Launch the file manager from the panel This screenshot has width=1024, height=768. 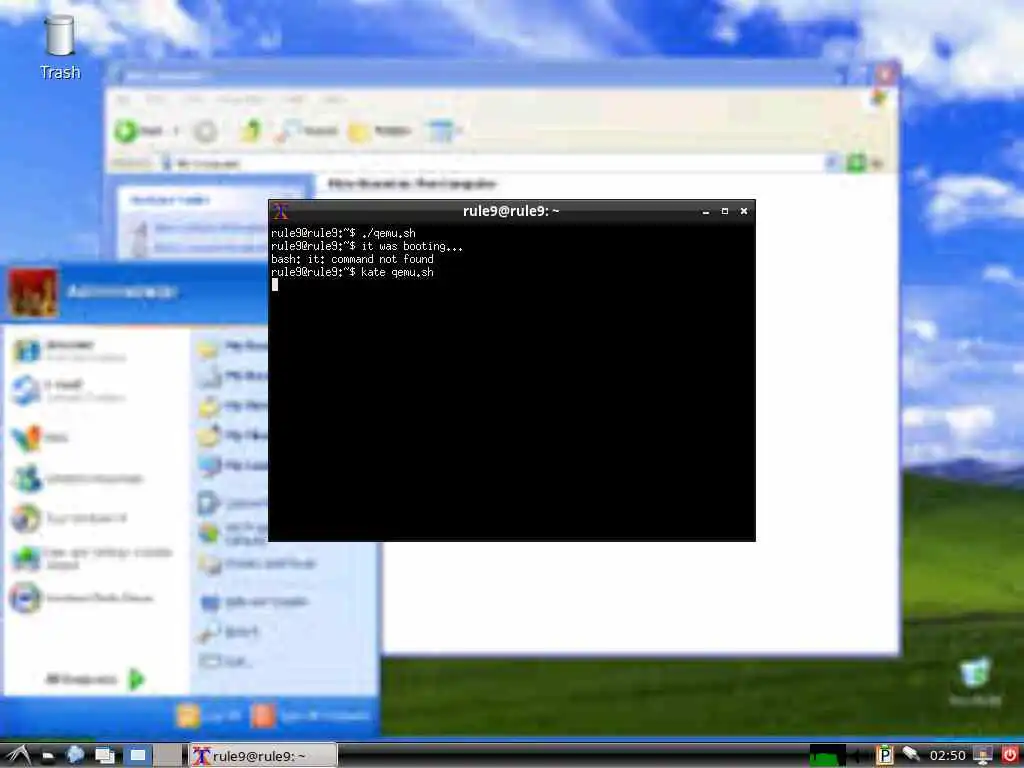point(48,757)
